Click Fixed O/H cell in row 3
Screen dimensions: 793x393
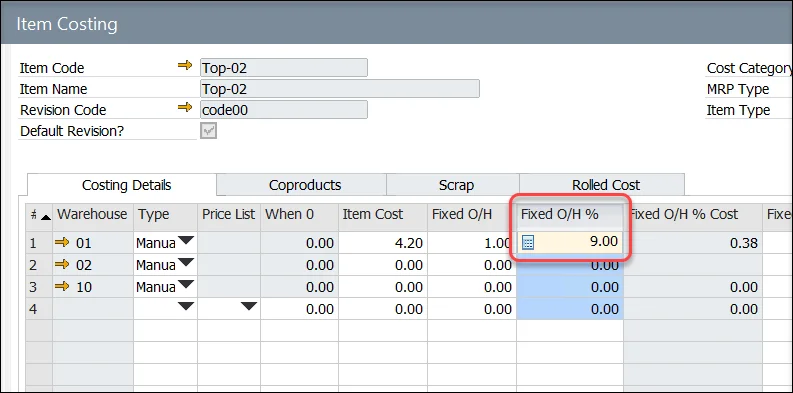coord(472,287)
